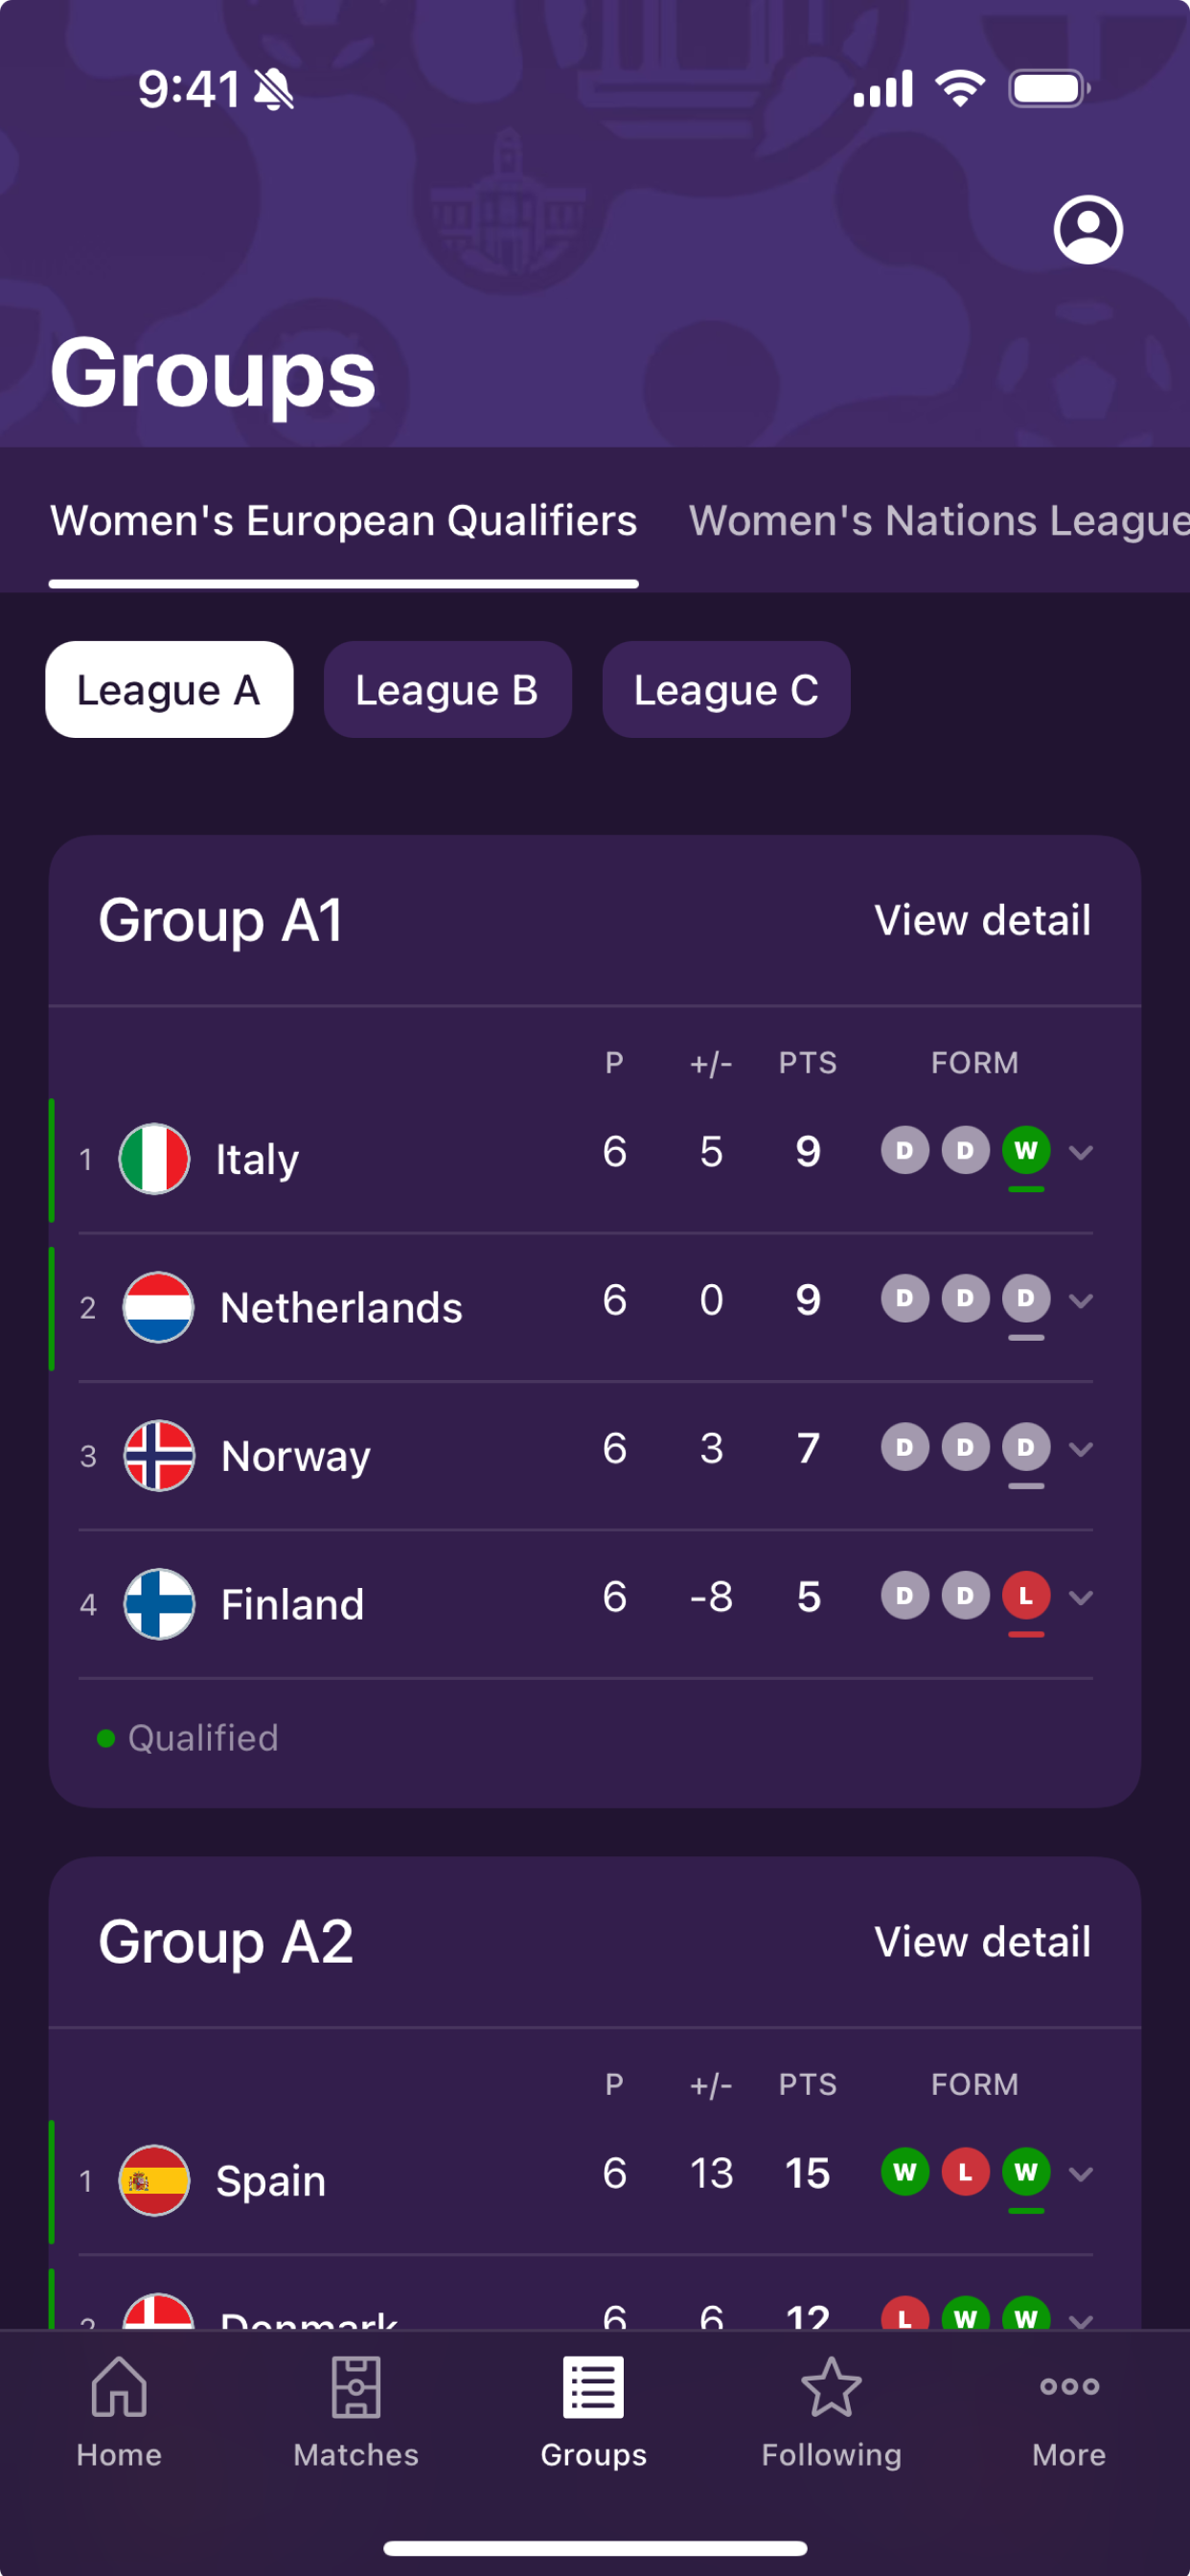Tap the Groups list icon
The width and height of the screenshot is (1190, 2576).
(x=593, y=2389)
